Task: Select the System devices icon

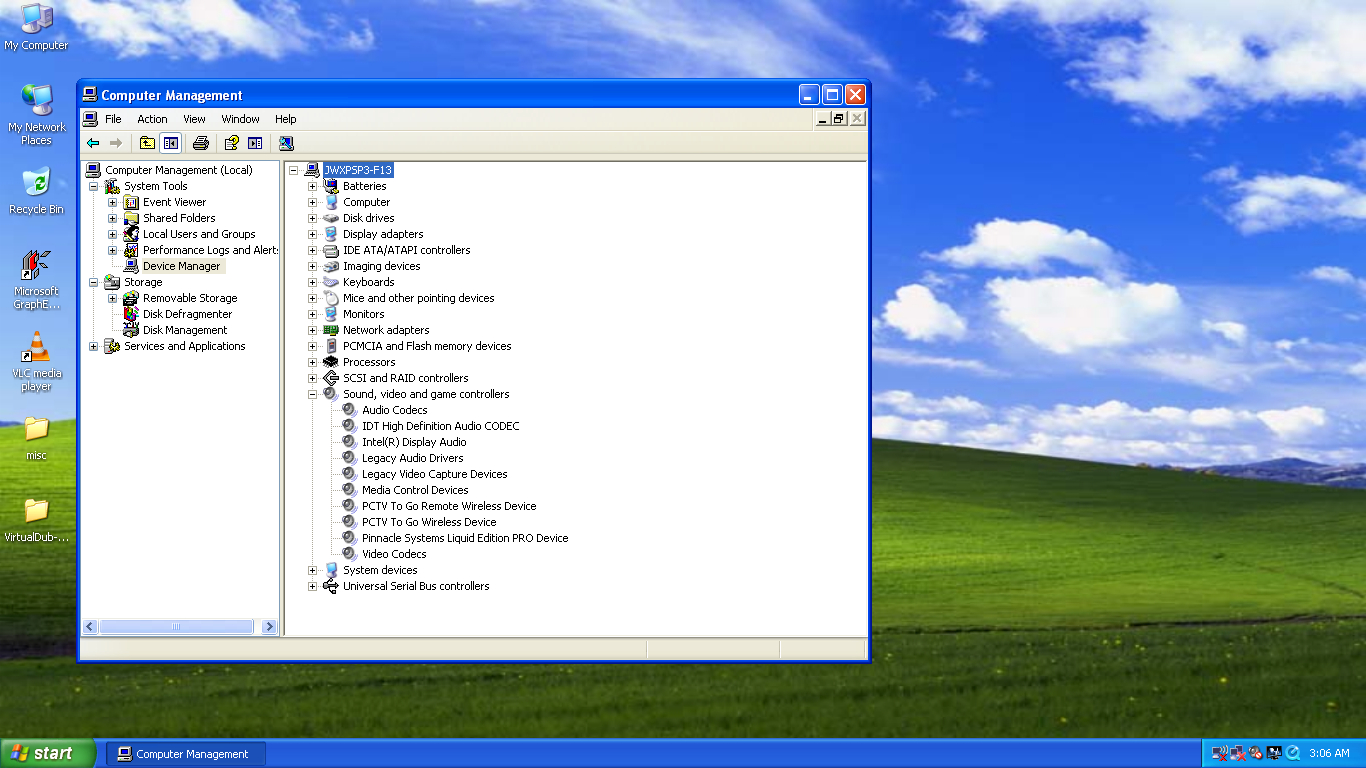Action: [331, 570]
